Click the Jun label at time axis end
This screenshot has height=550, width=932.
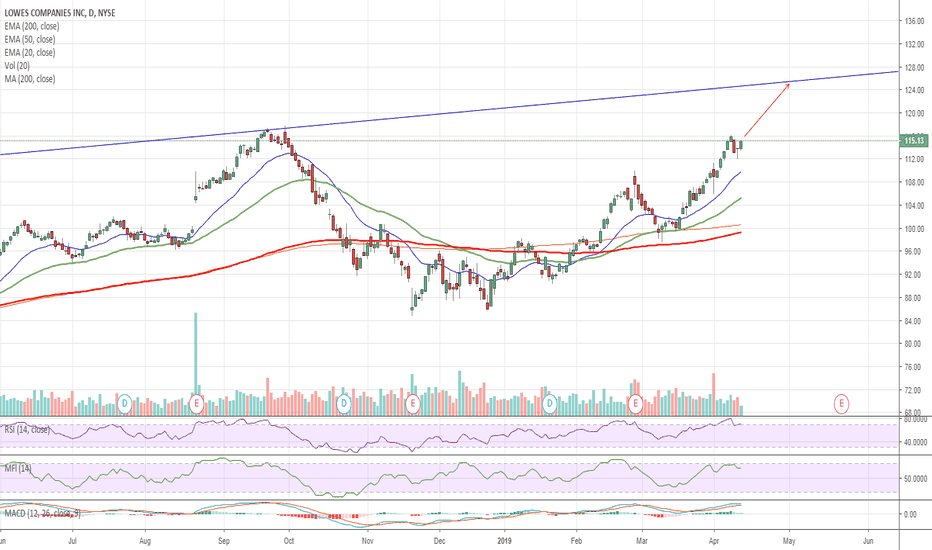click(868, 540)
